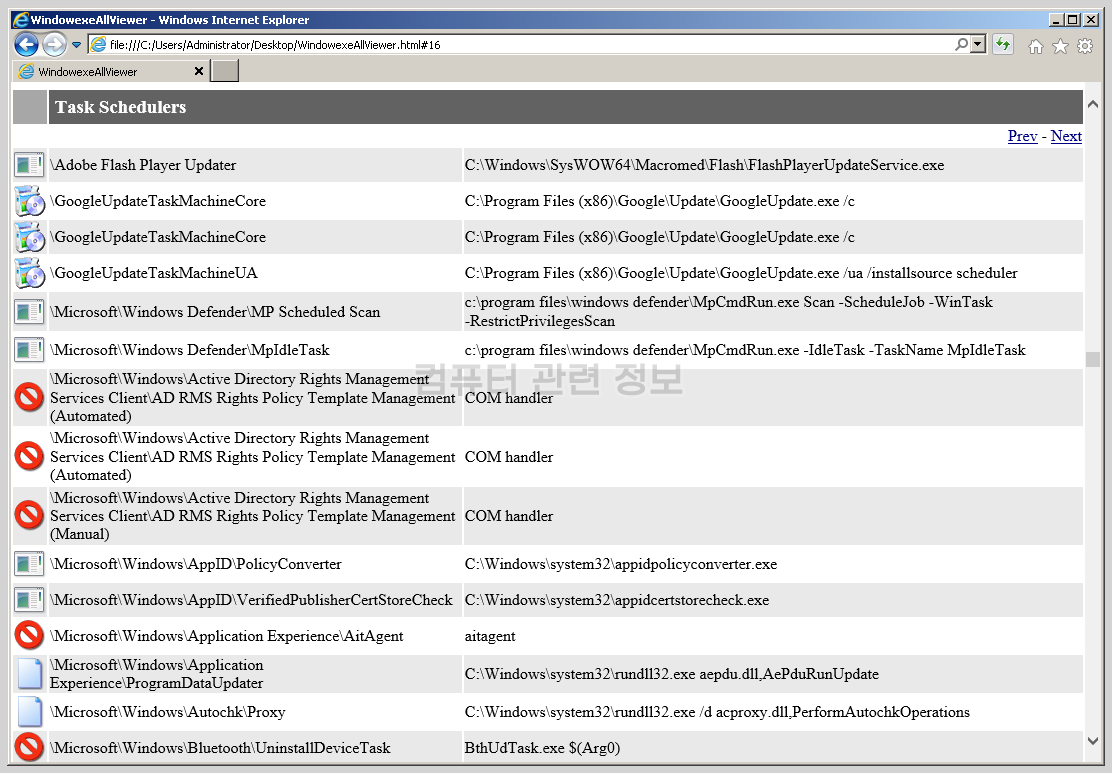
Task: Click the red blocked icon for UninstallDeviceTask
Action: (29, 747)
